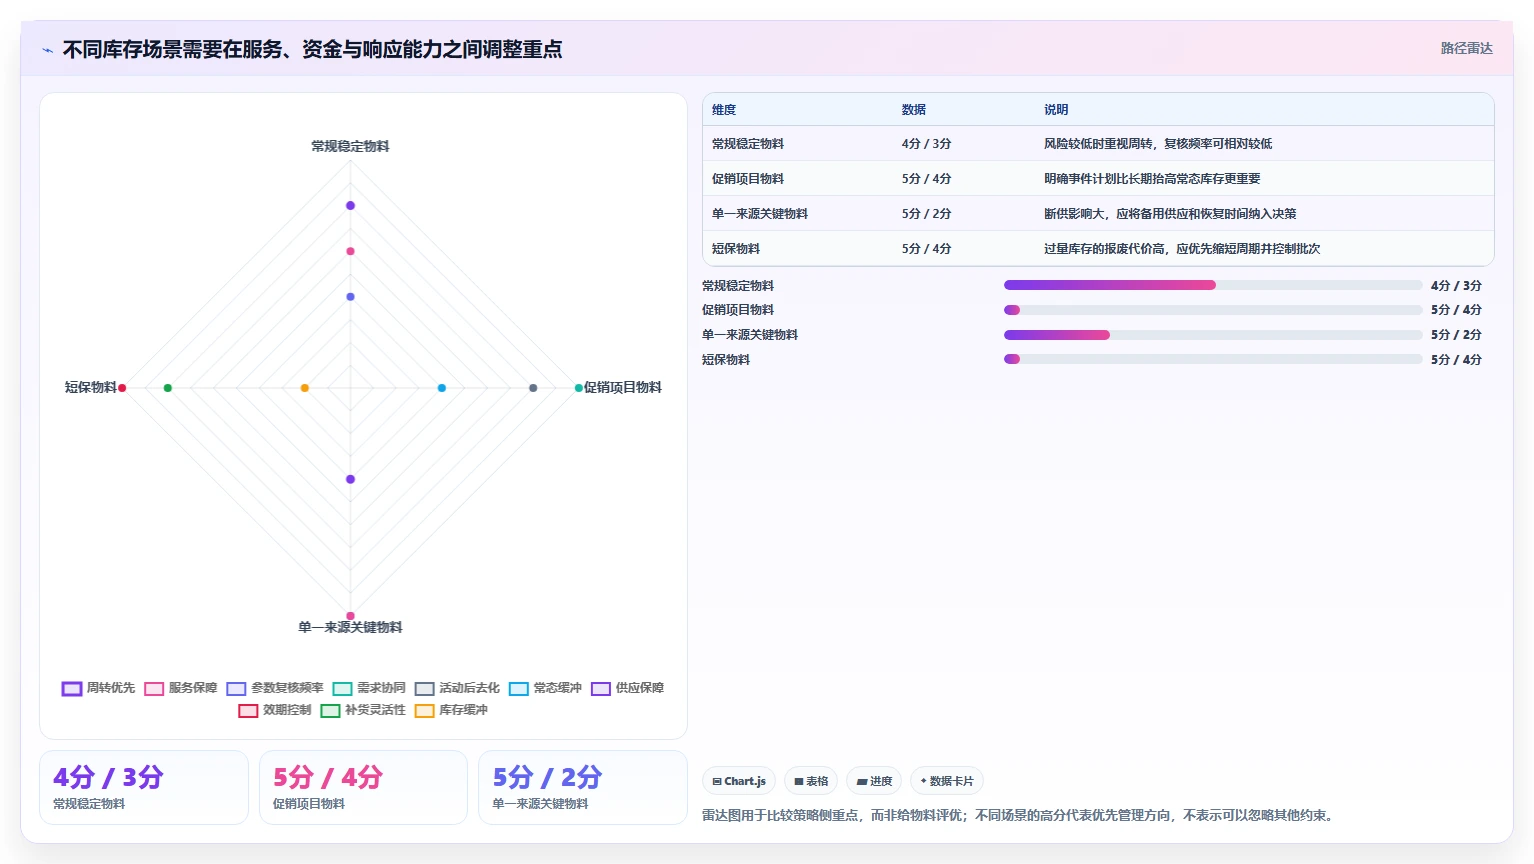Toggle the 常态缓冲 legend series
This screenshot has height=864, width=1534.
click(x=545, y=688)
